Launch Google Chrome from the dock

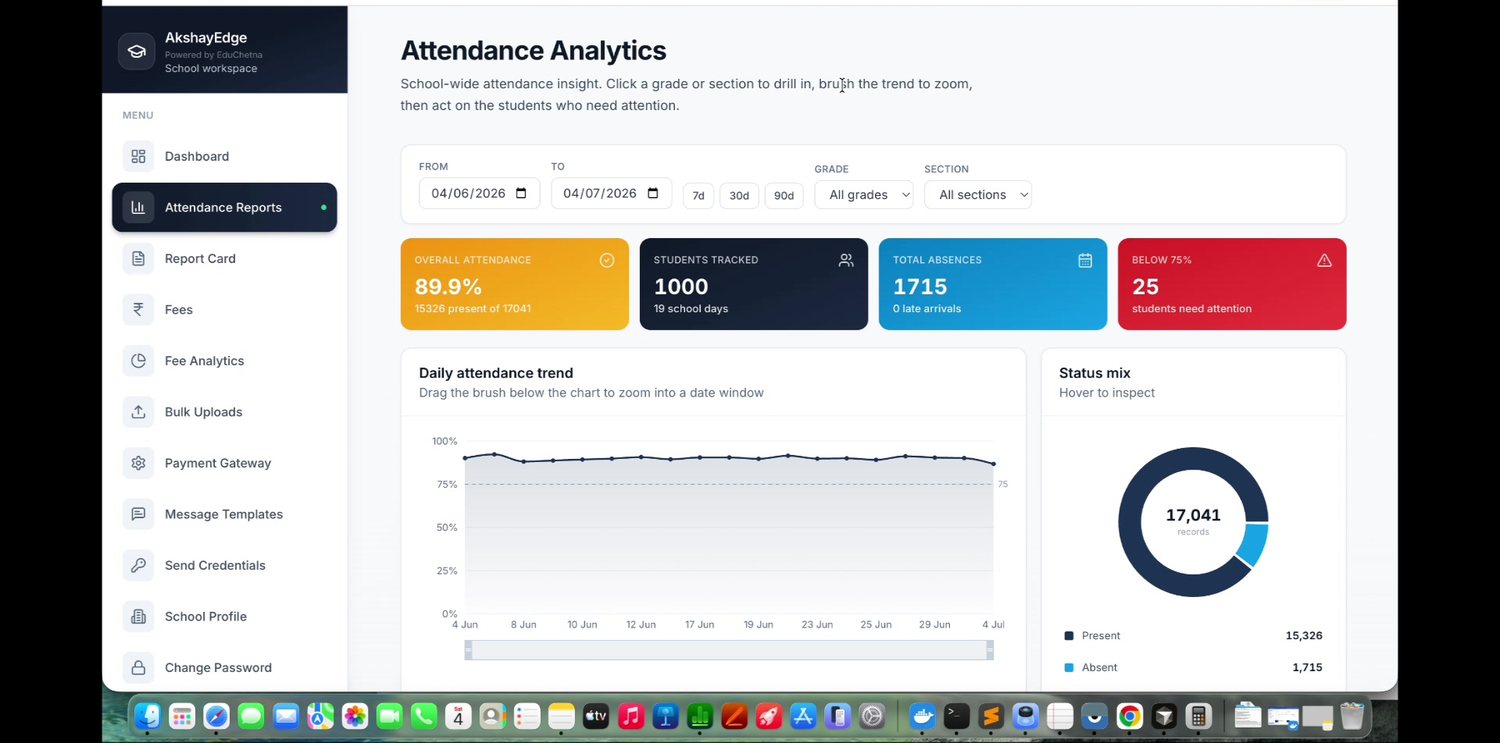point(1129,716)
